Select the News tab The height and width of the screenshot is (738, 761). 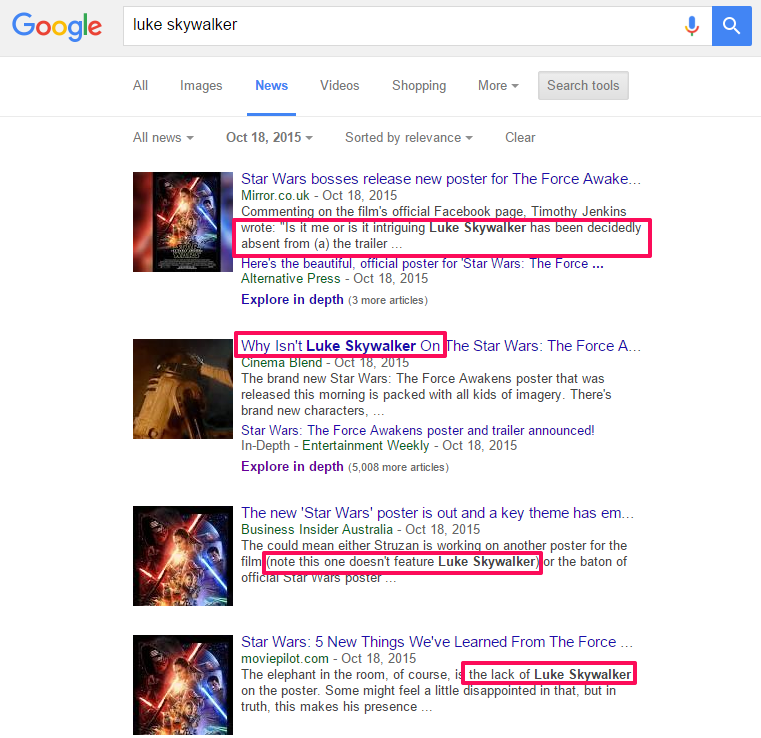coord(271,85)
